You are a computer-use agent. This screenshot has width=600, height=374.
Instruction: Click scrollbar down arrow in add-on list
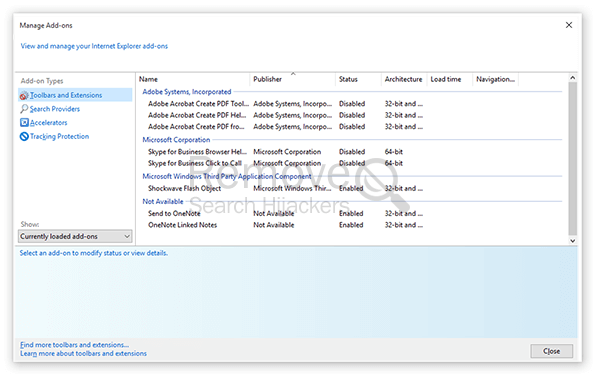[x=572, y=241]
